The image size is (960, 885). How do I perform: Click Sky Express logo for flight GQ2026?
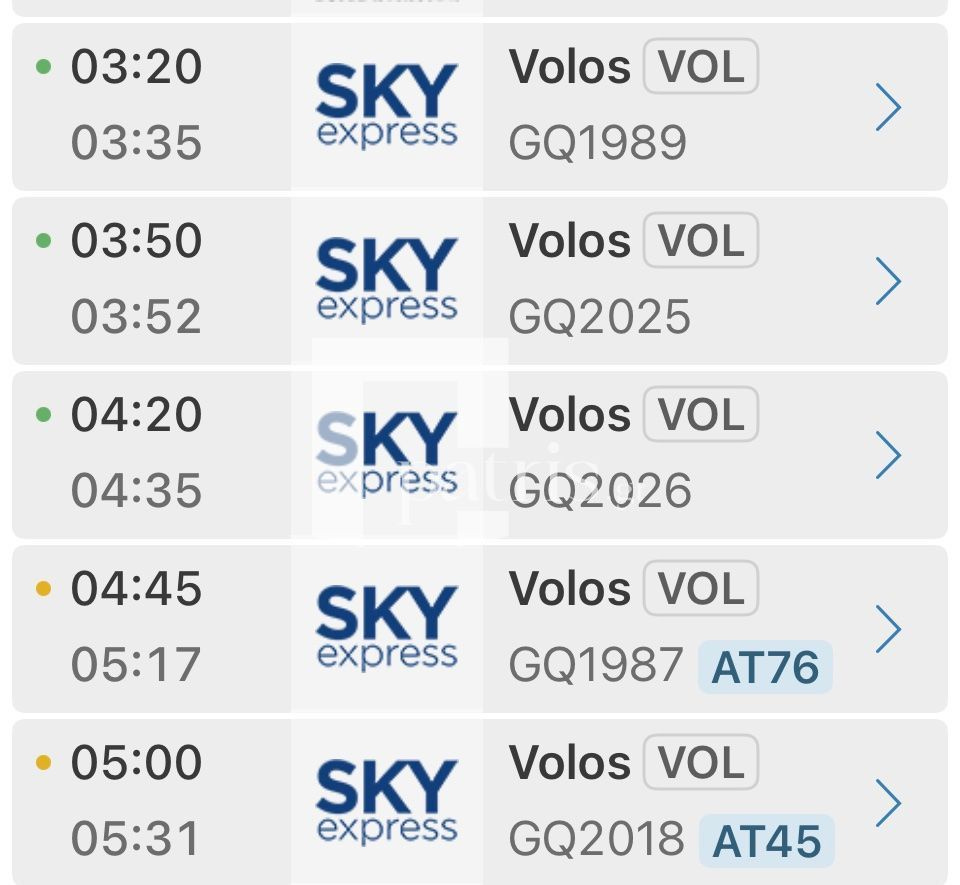tap(387, 454)
